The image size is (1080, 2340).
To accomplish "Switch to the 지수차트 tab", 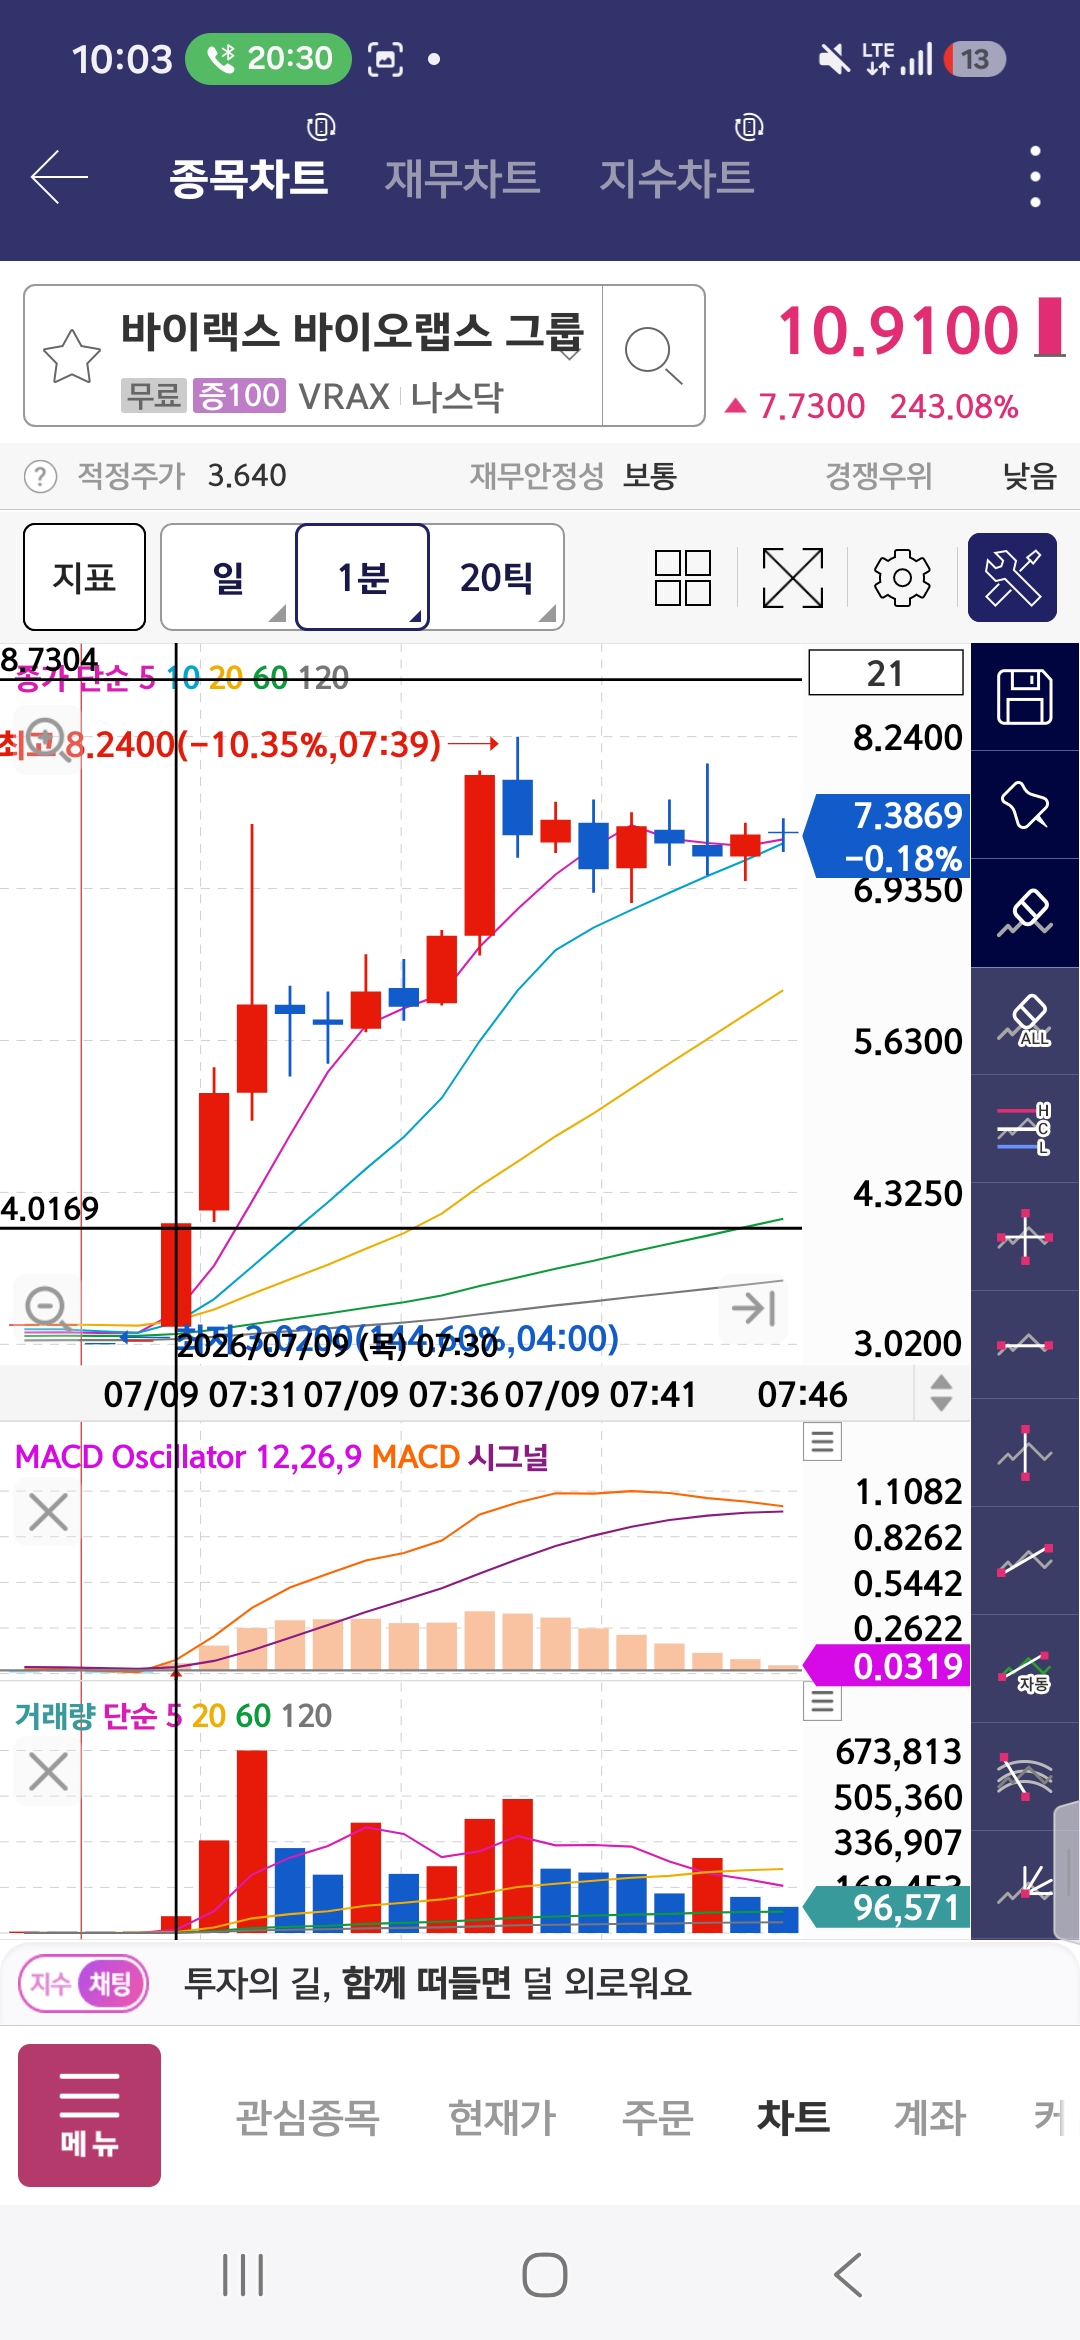I will (677, 178).
